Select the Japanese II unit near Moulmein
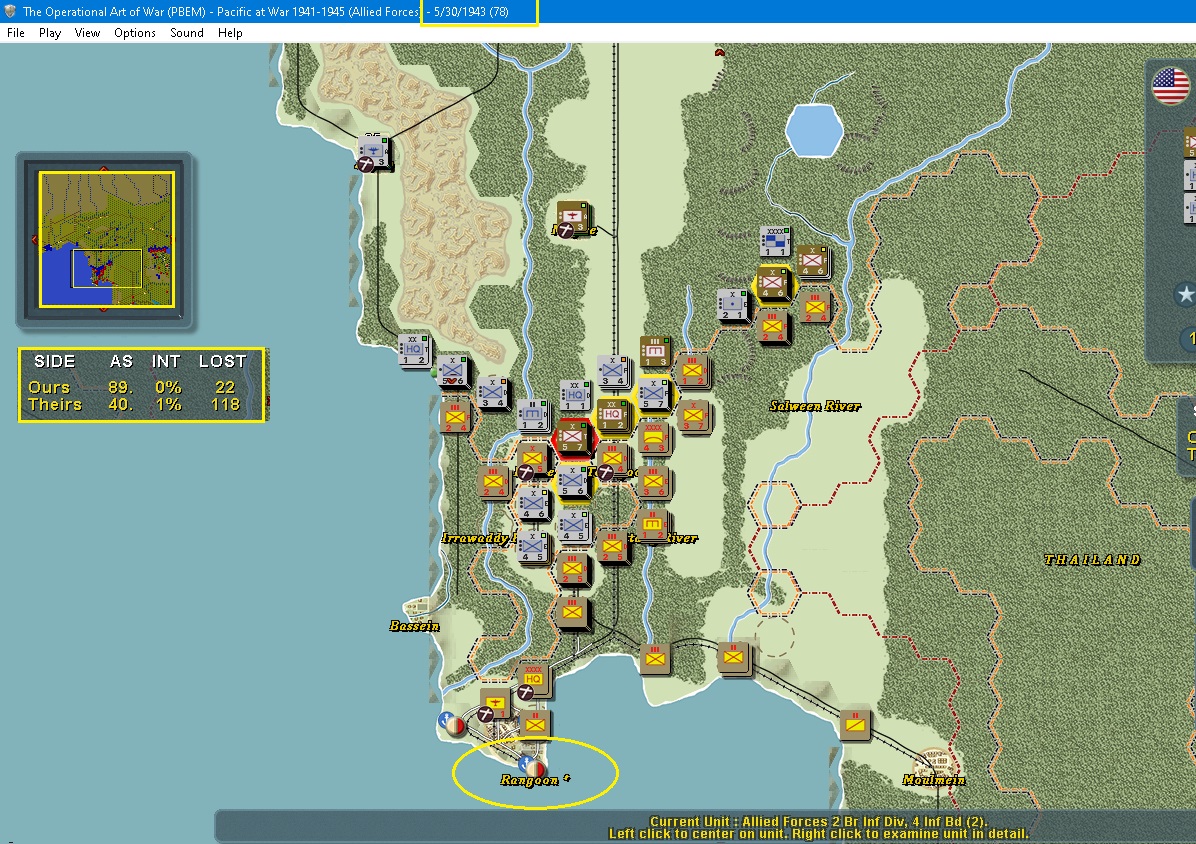Screen dimensions: 1196x844 855,724
